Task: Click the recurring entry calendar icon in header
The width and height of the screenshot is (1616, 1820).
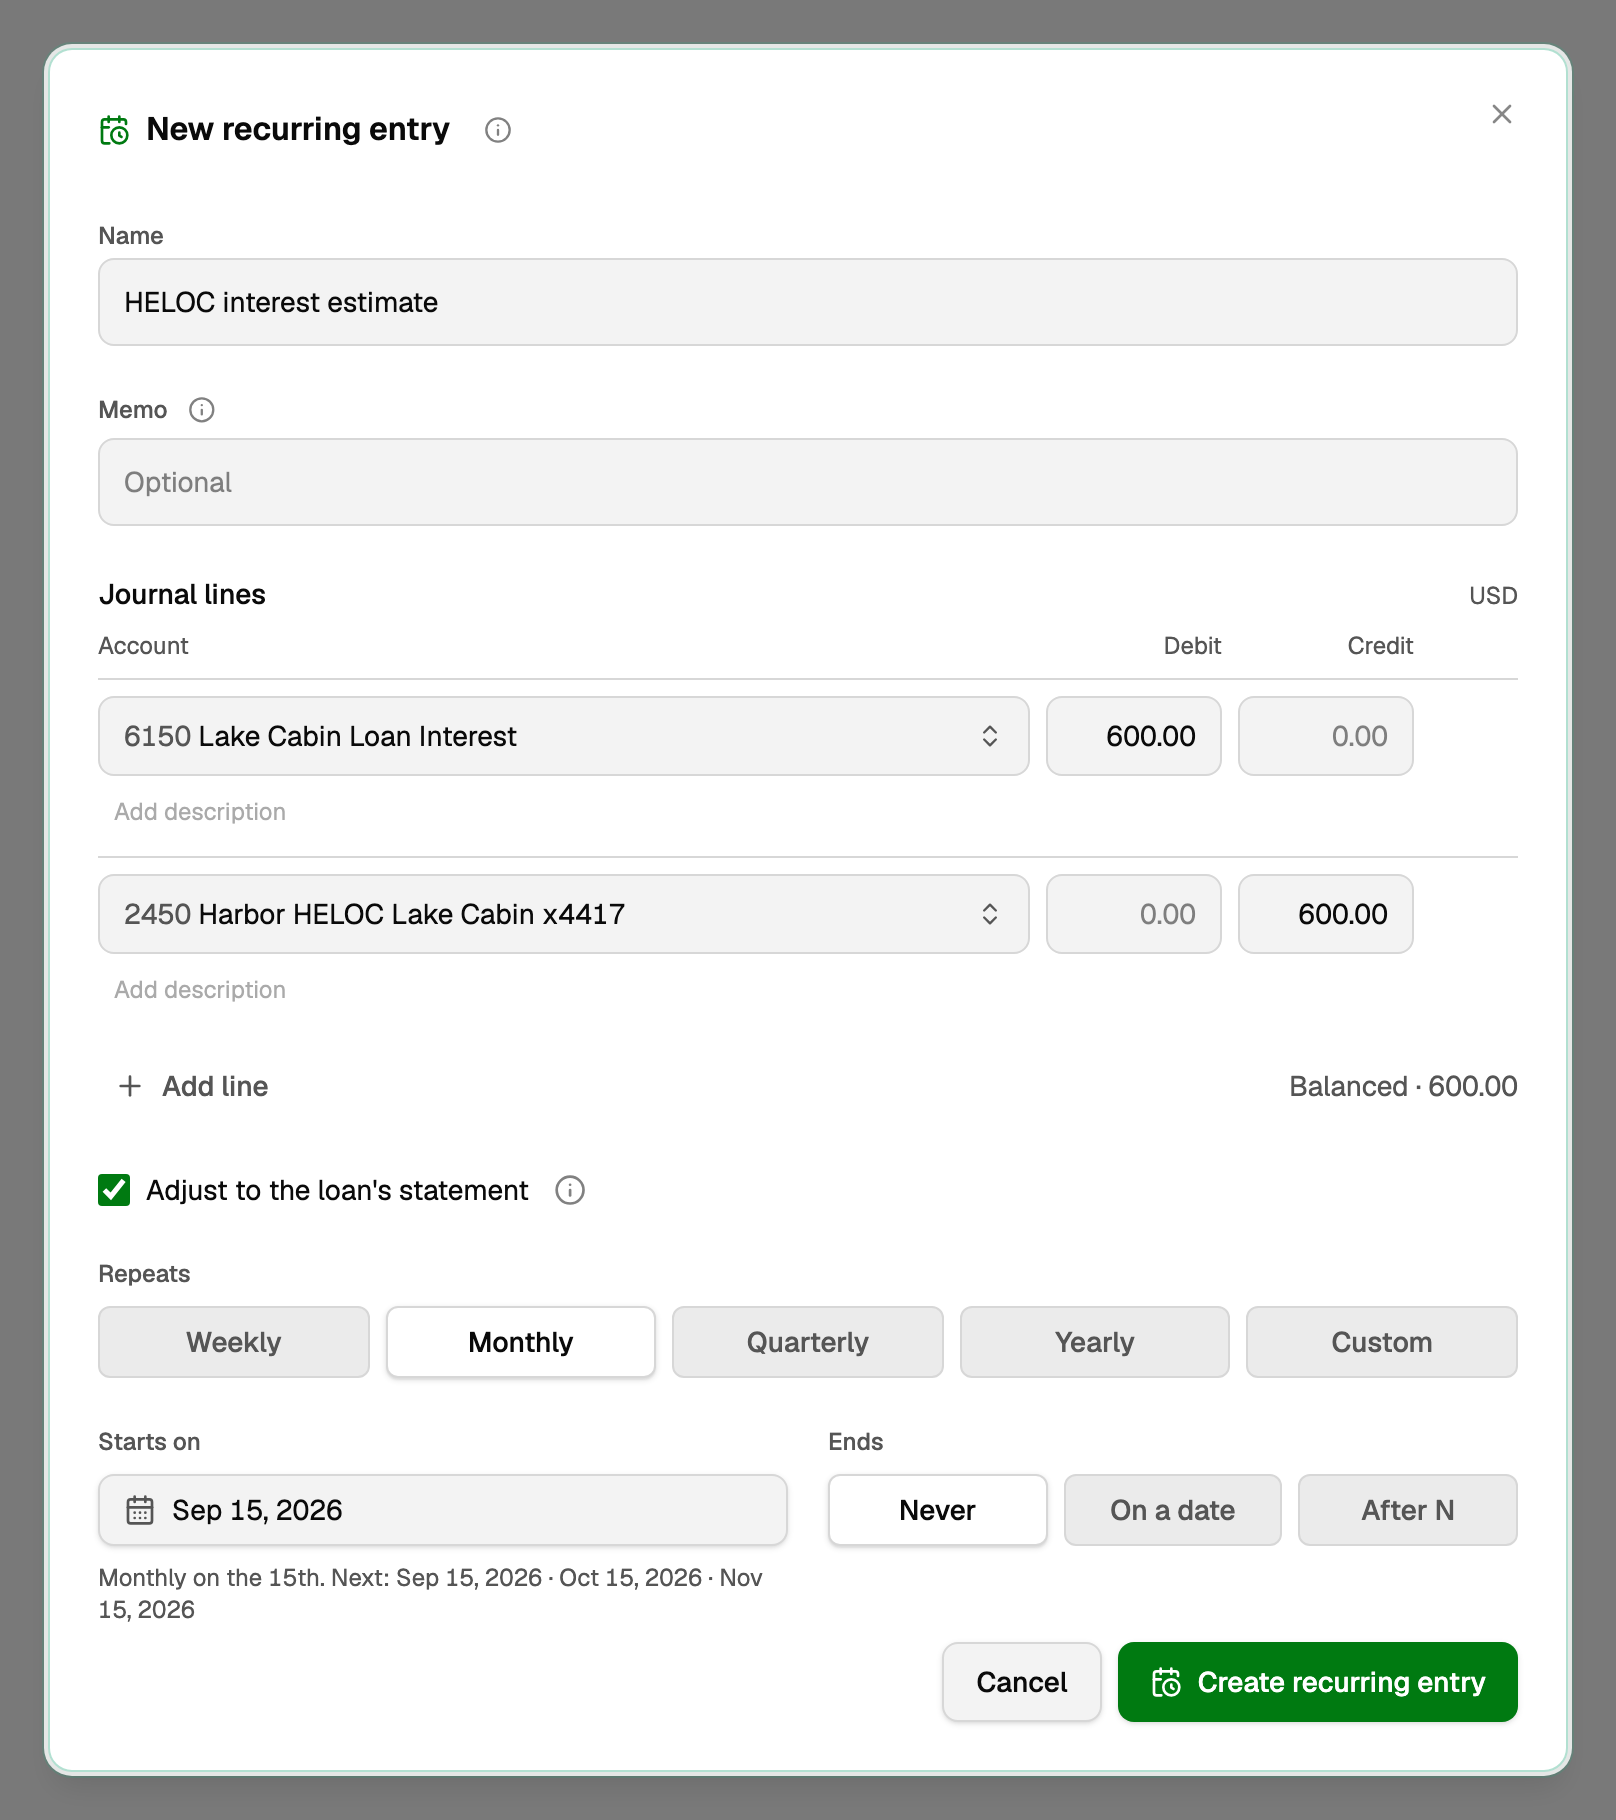Action: (114, 130)
